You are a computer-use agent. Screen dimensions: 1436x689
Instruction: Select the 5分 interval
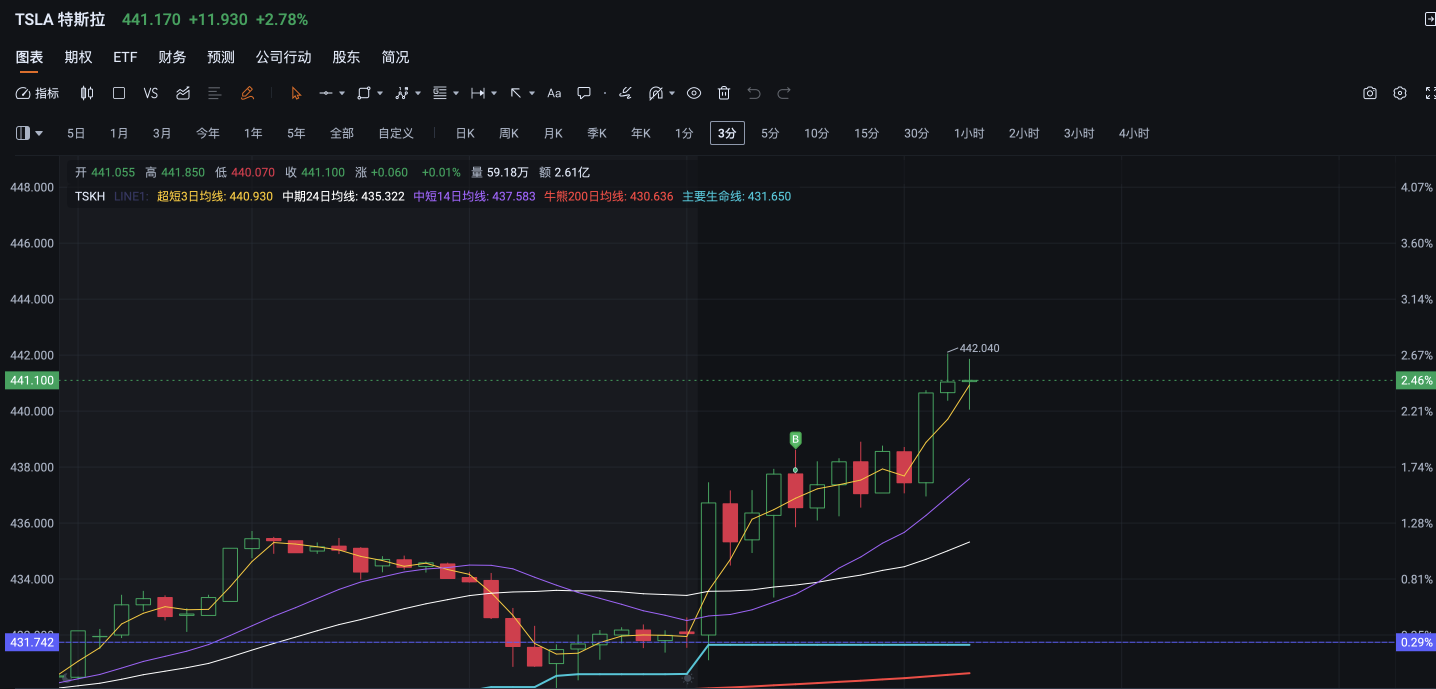point(770,133)
